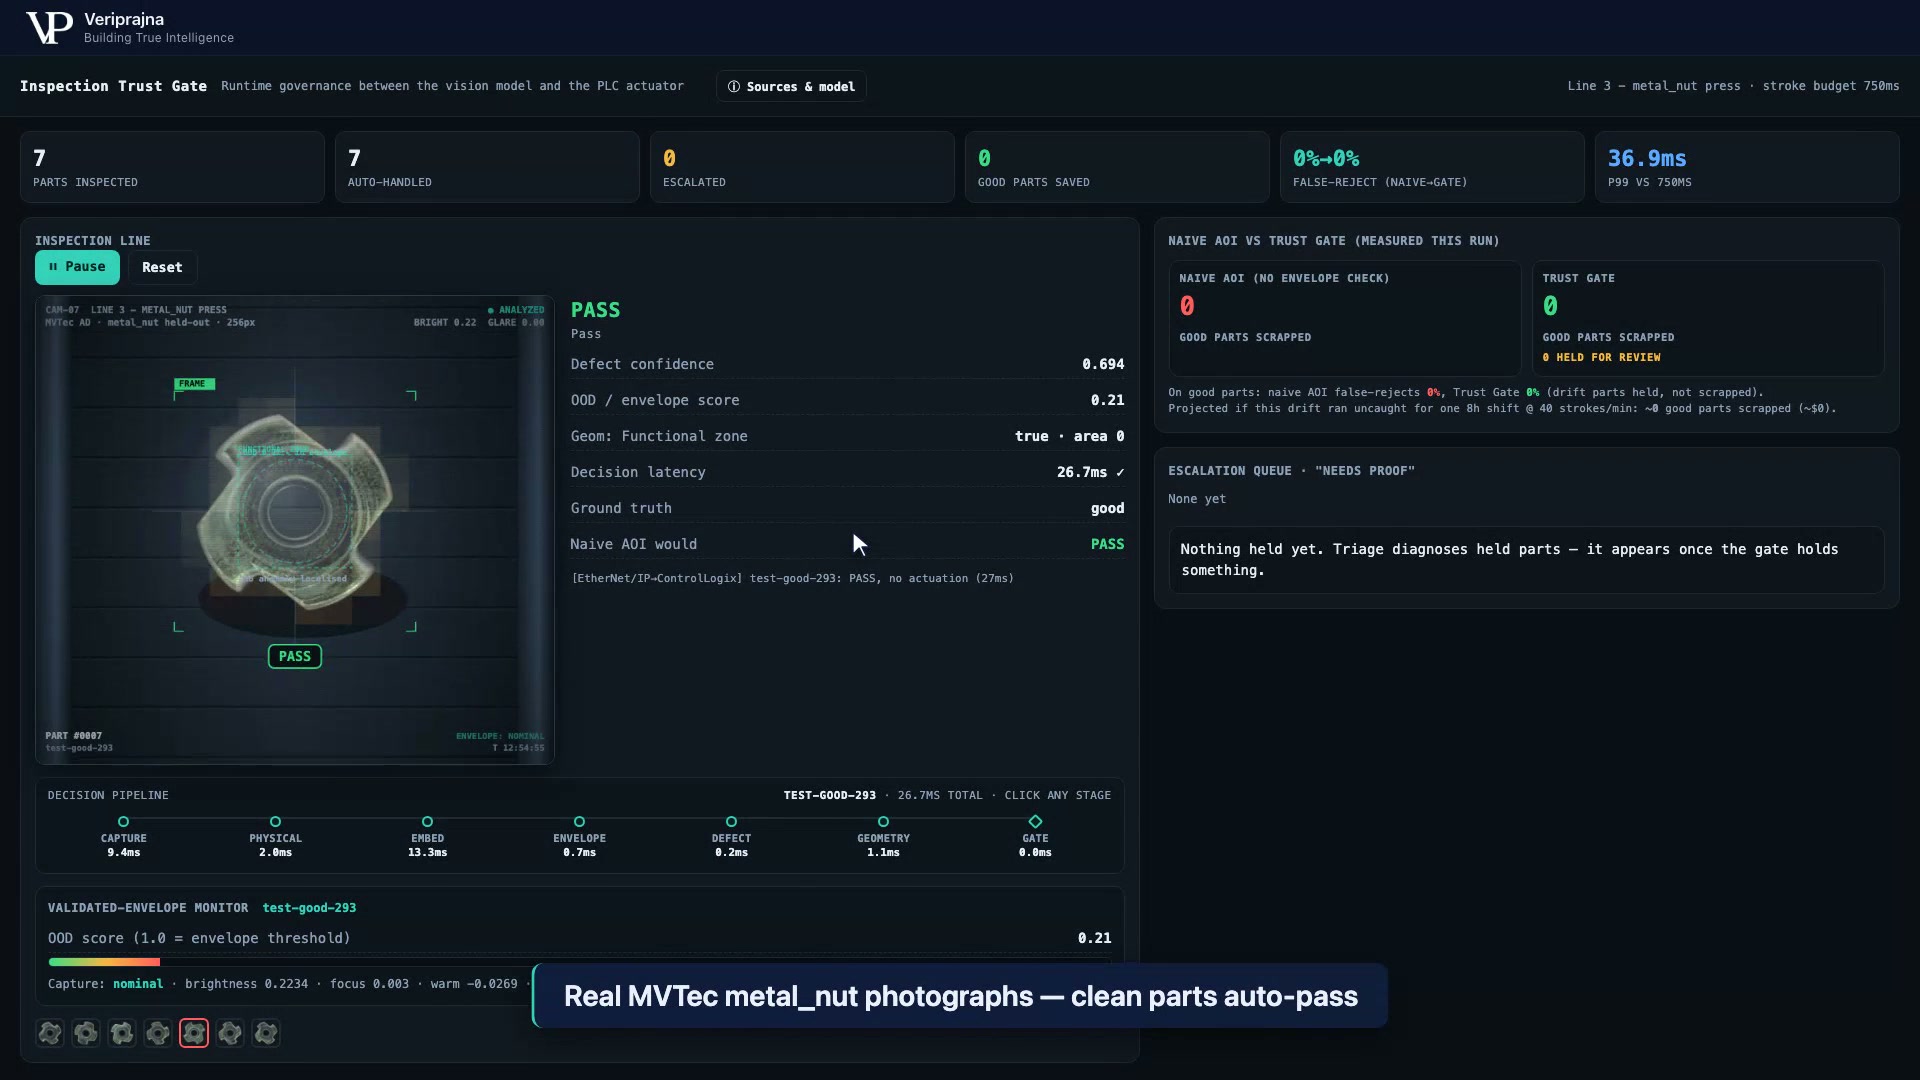
Task: Click the large green PASS verdict heading
Action: (x=595, y=310)
